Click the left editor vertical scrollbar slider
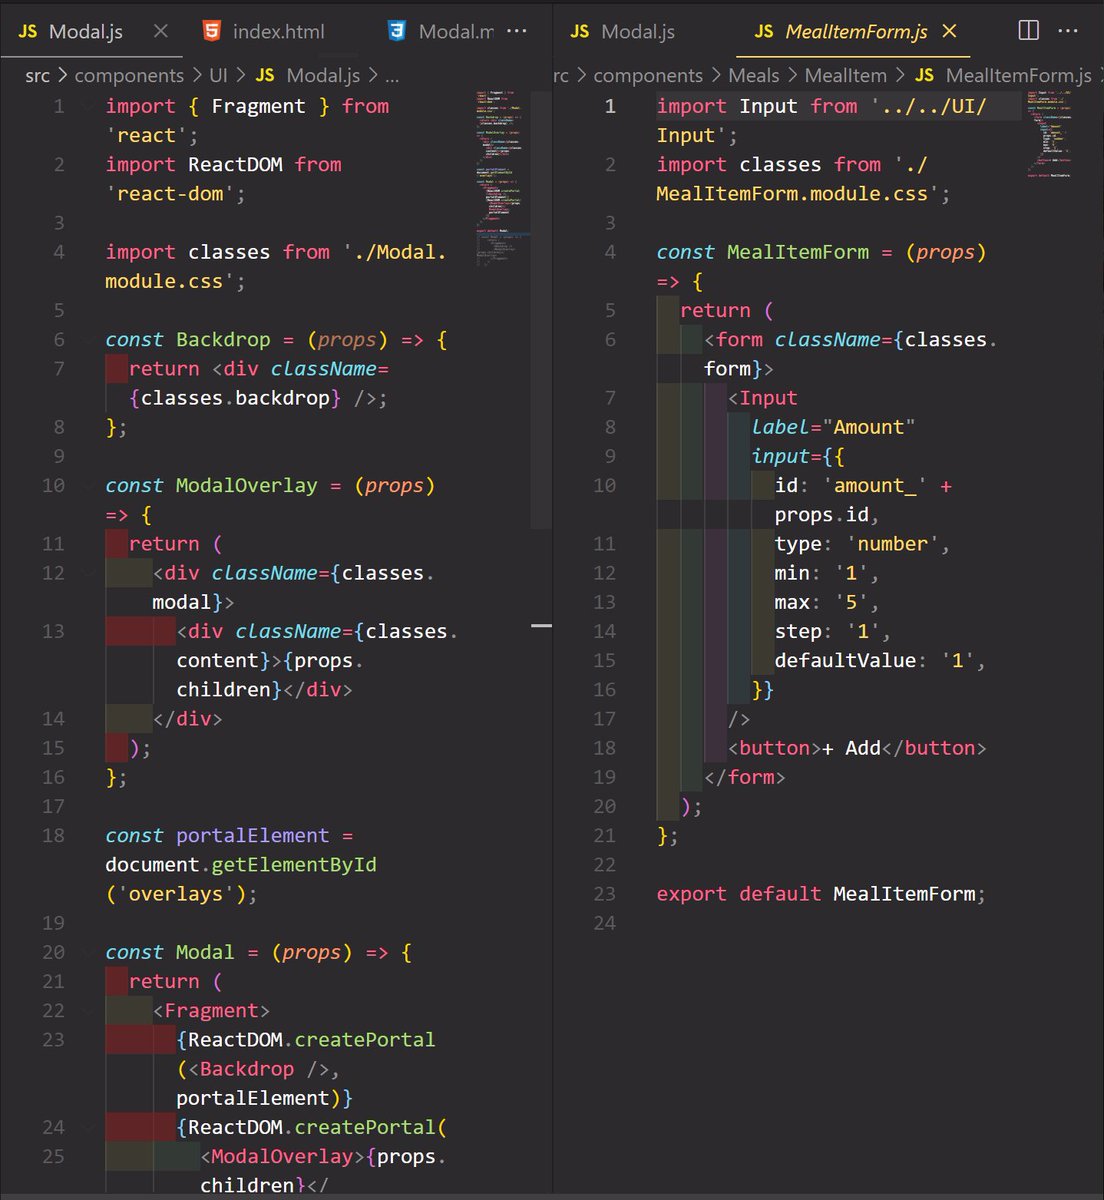The height and width of the screenshot is (1200, 1104). coord(541,310)
